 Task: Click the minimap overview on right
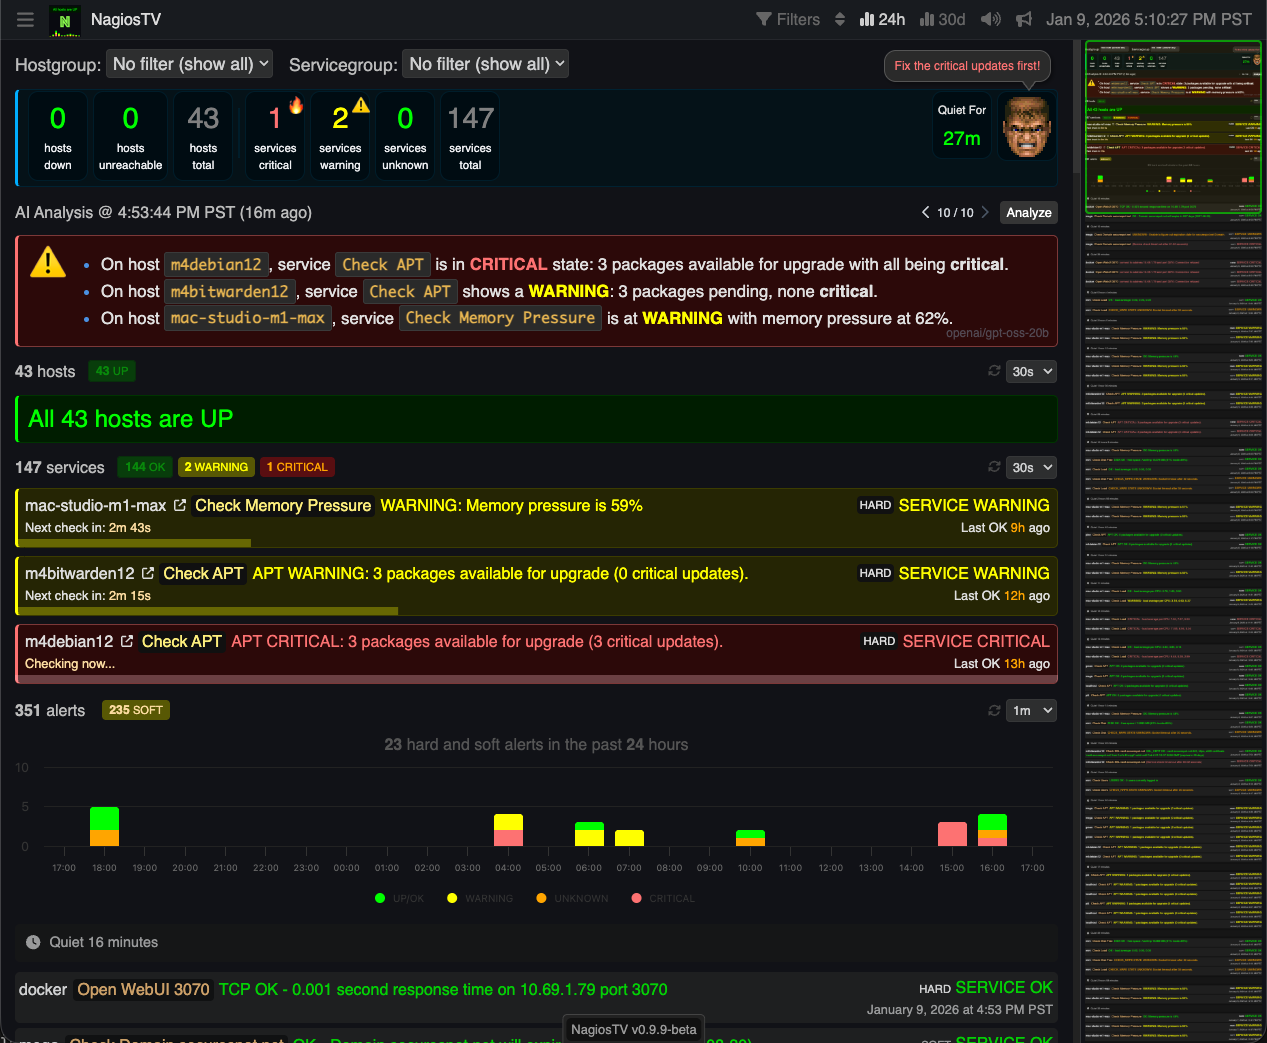click(1173, 540)
